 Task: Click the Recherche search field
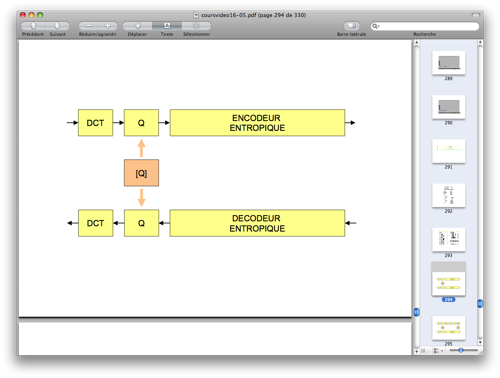425,26
